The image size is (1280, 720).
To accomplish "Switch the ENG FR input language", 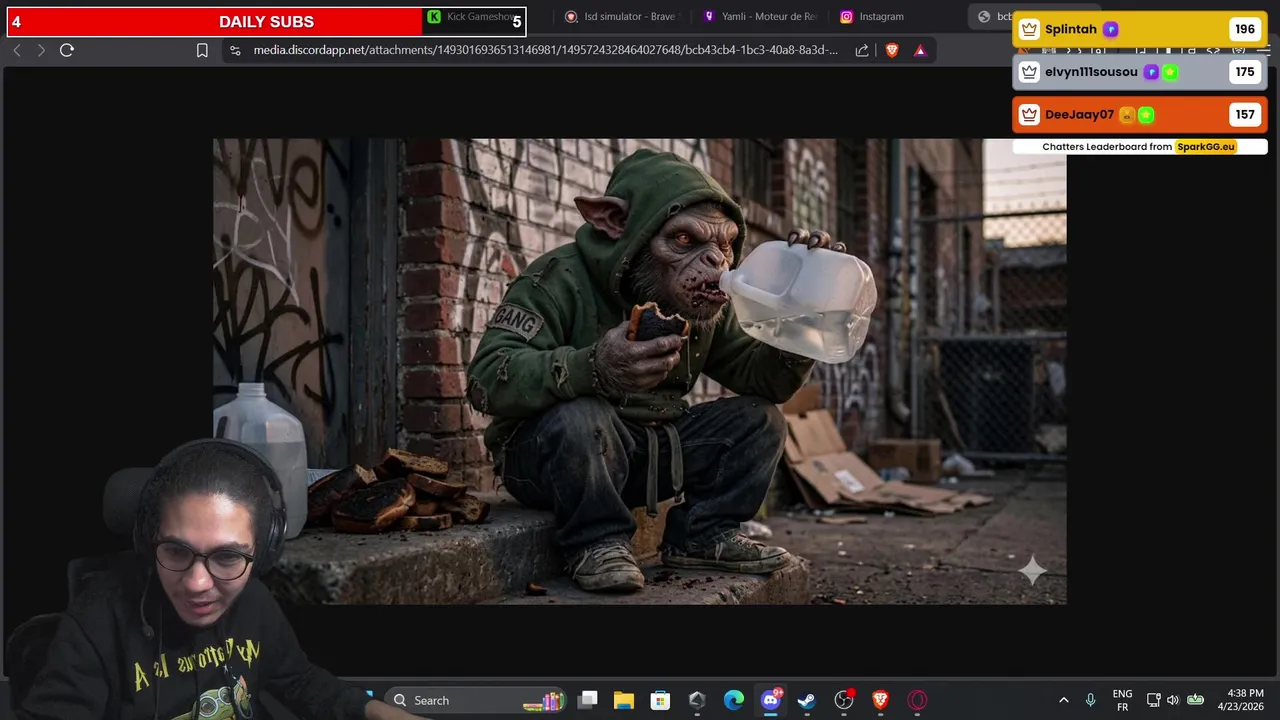I will (x=1122, y=700).
